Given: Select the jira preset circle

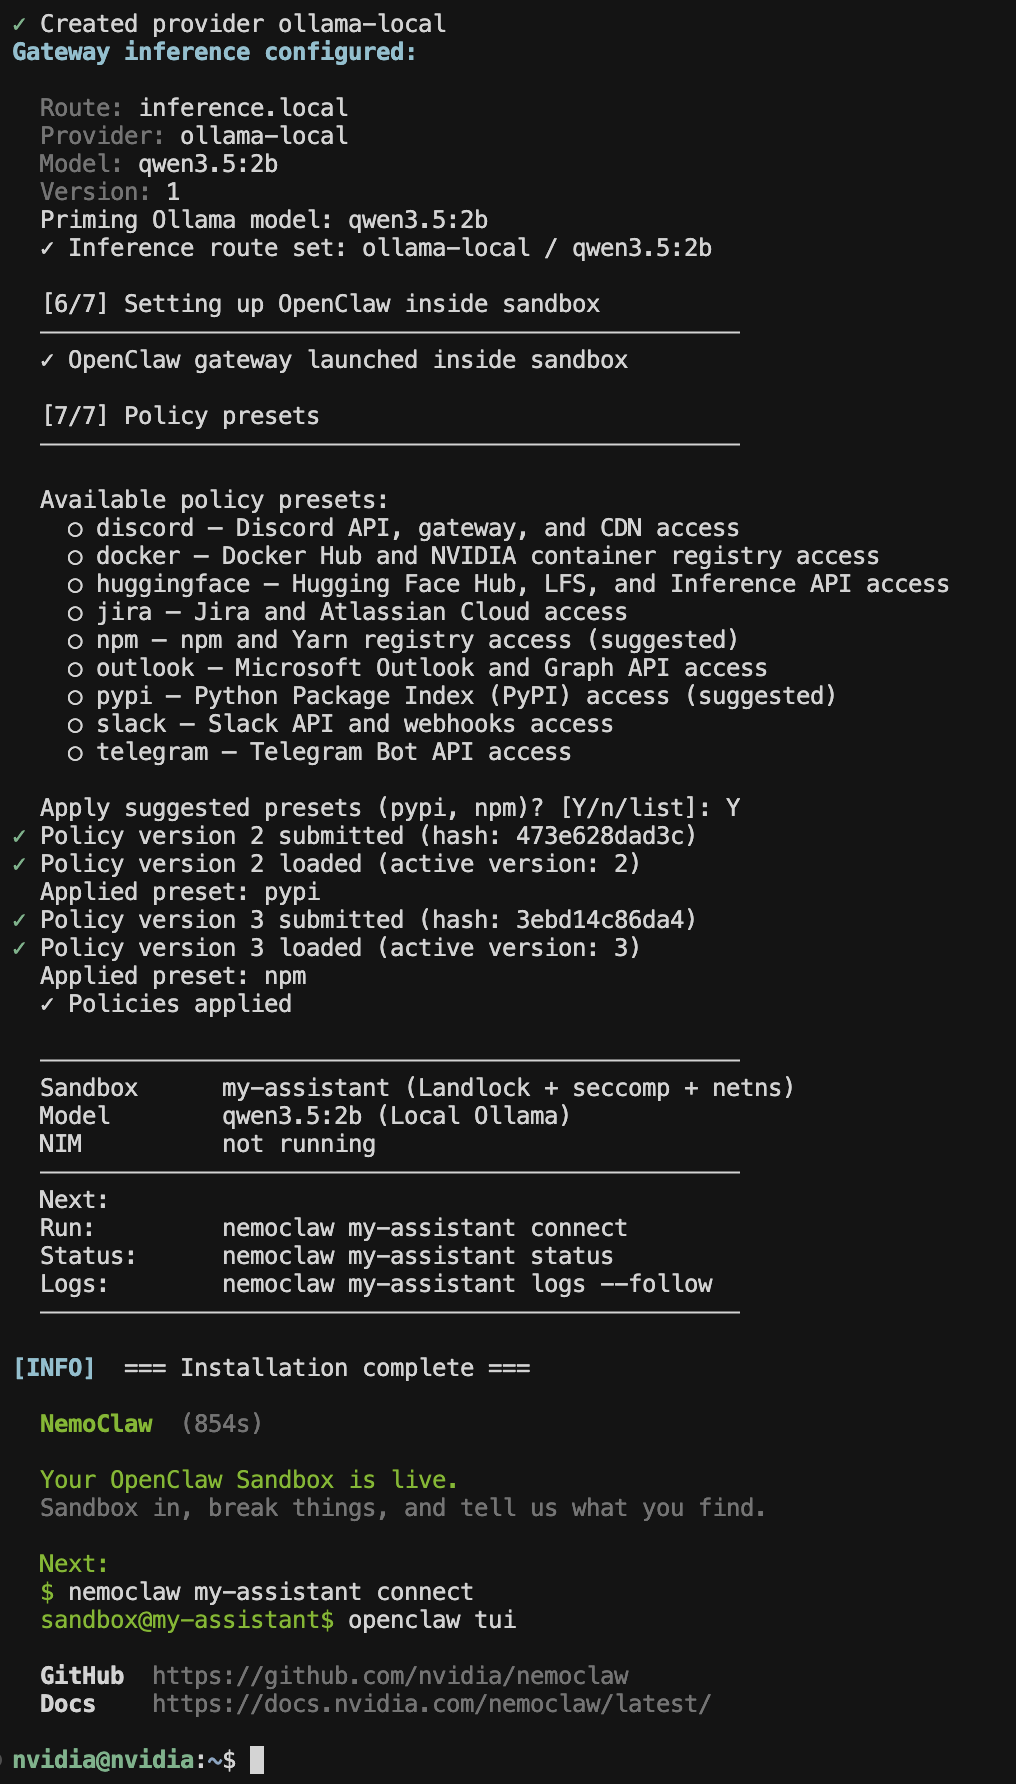Looking at the screenshot, I should (75, 613).
